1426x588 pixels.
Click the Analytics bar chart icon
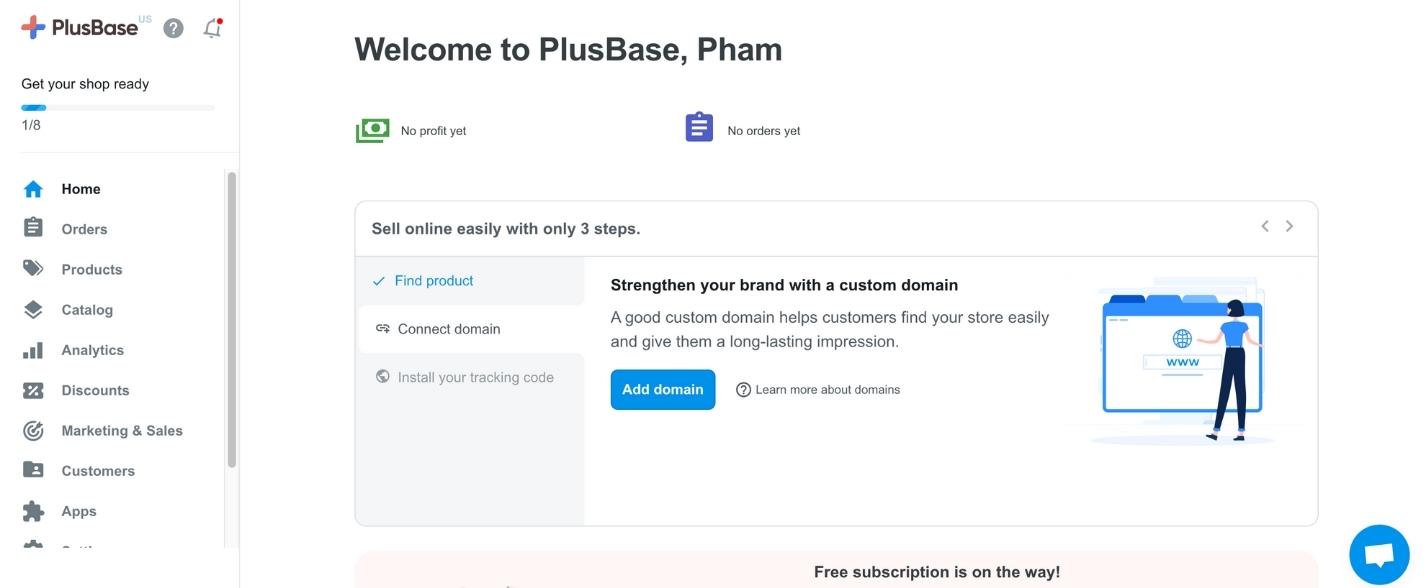pos(33,350)
